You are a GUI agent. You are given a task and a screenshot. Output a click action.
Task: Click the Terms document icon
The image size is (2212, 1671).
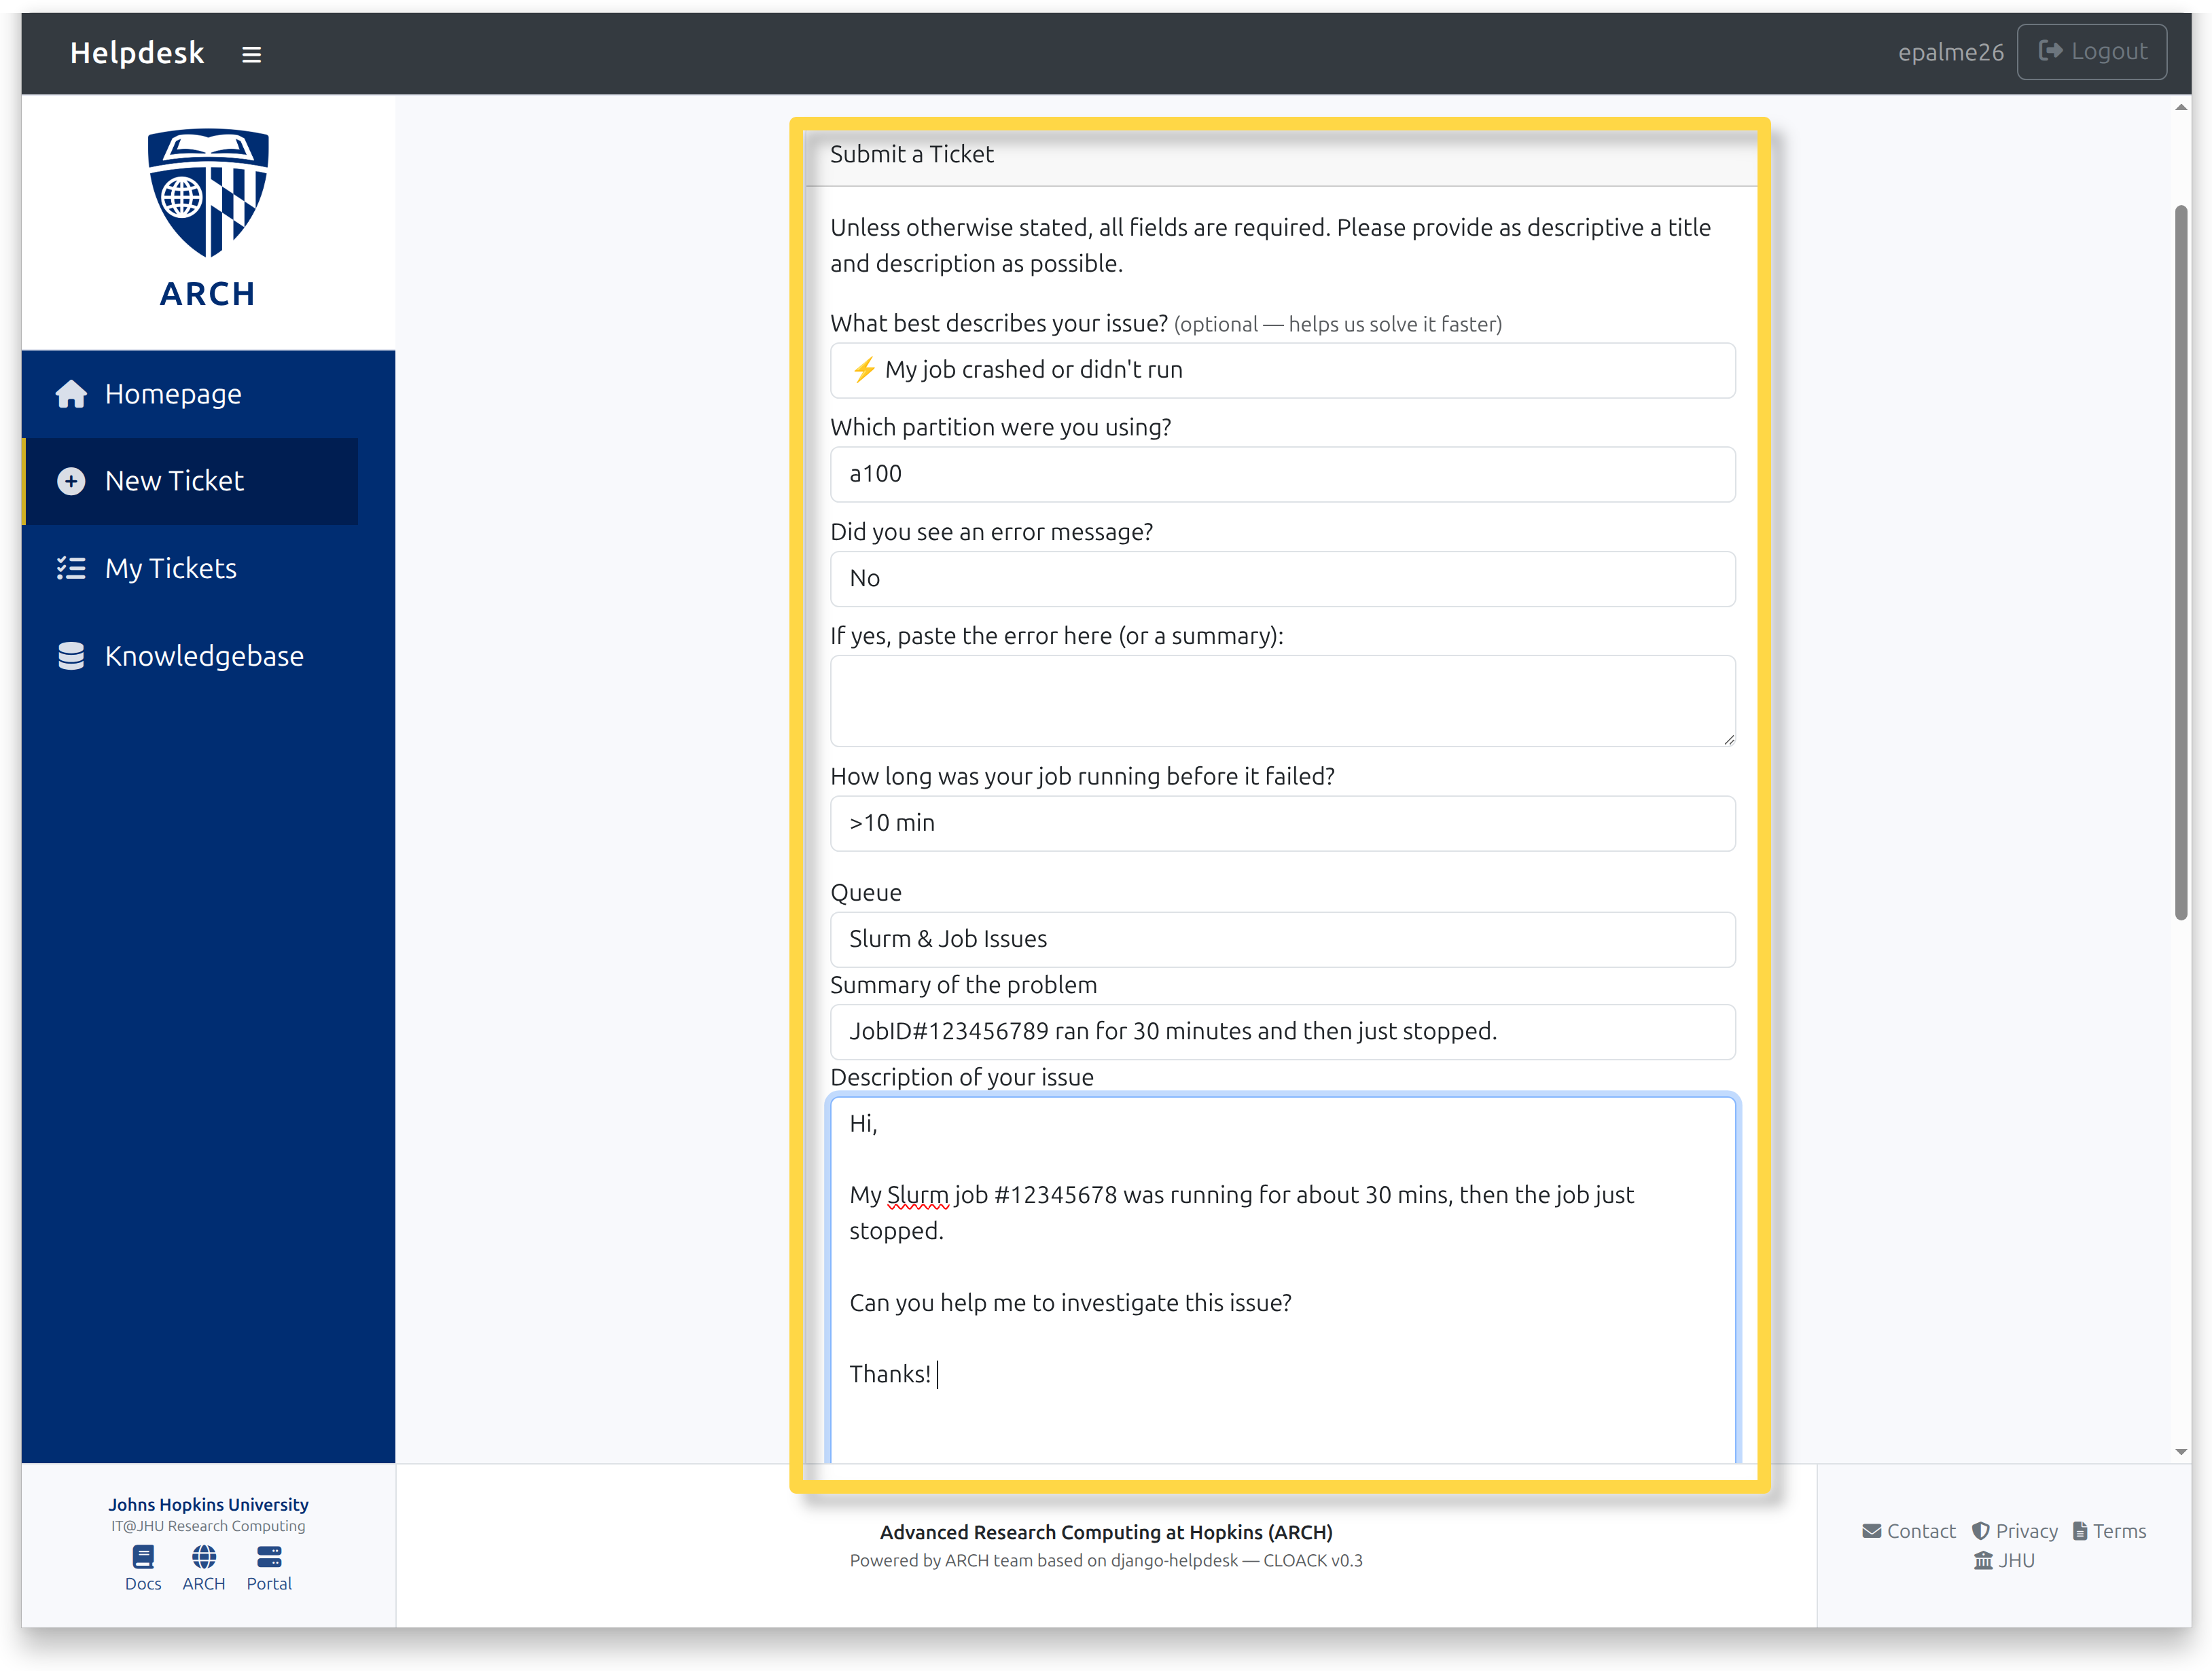2080,1531
